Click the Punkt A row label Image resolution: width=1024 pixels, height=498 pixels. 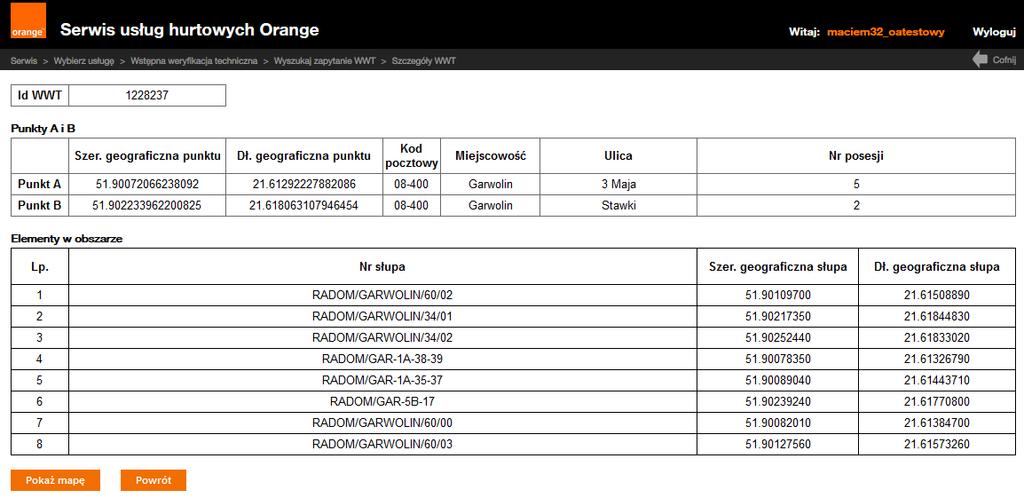pyautogui.click(x=40, y=184)
